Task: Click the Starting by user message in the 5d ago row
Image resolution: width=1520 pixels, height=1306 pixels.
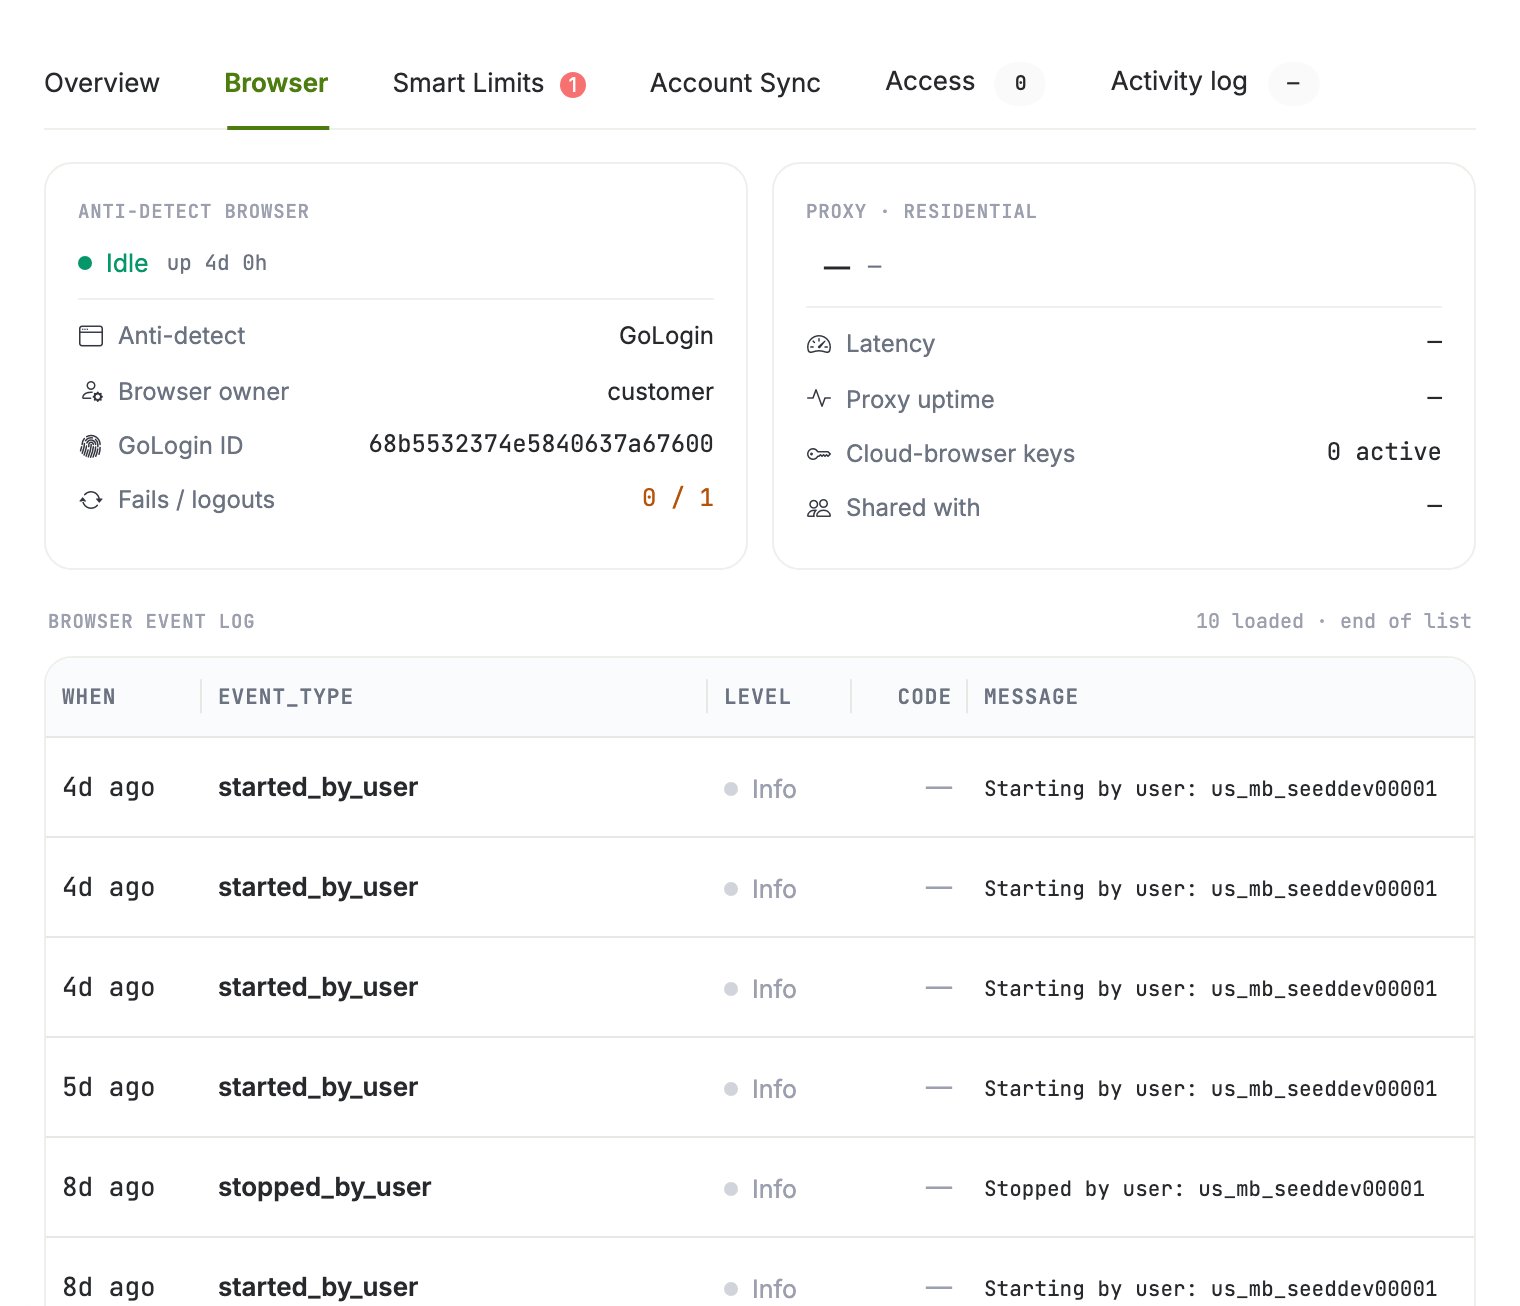Action: [1210, 1089]
